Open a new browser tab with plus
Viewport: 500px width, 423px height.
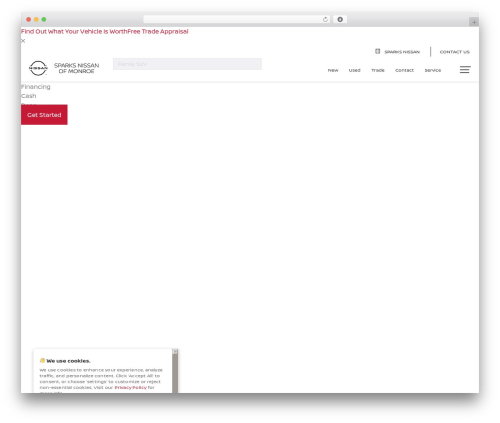tap(474, 22)
